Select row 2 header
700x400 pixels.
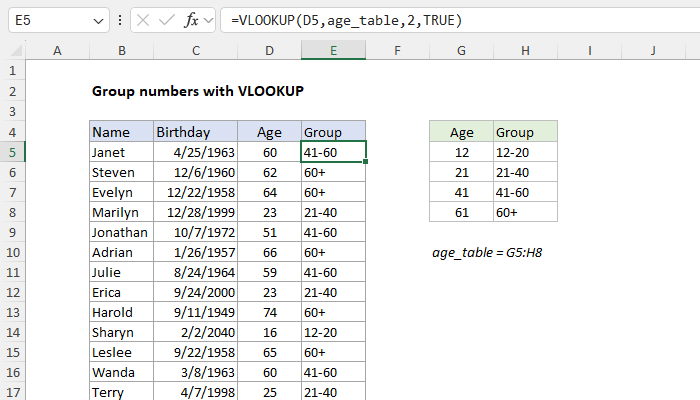point(12,91)
